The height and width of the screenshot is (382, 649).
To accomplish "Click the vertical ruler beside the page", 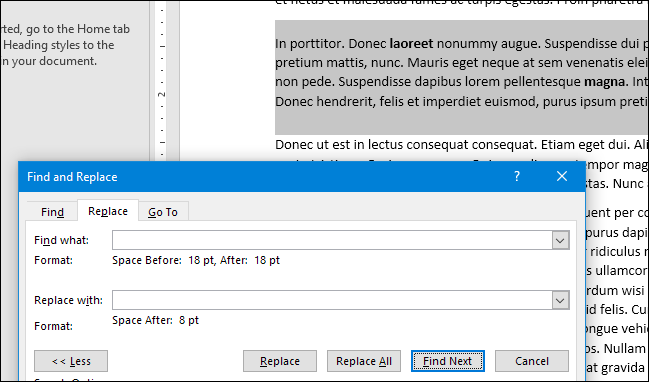I will click(162, 81).
